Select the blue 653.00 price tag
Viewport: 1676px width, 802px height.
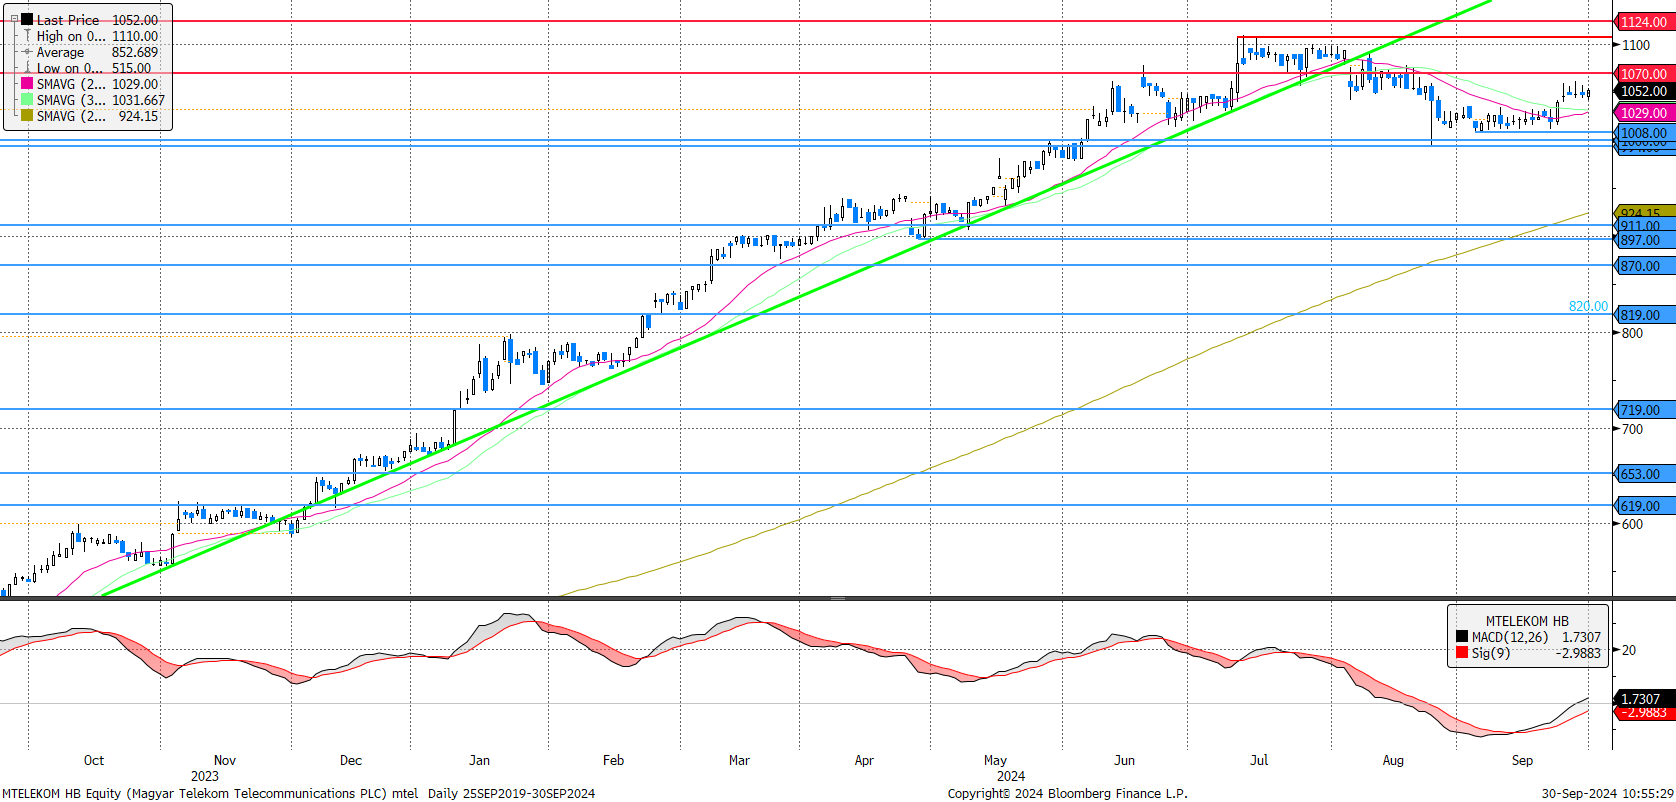[1644, 474]
